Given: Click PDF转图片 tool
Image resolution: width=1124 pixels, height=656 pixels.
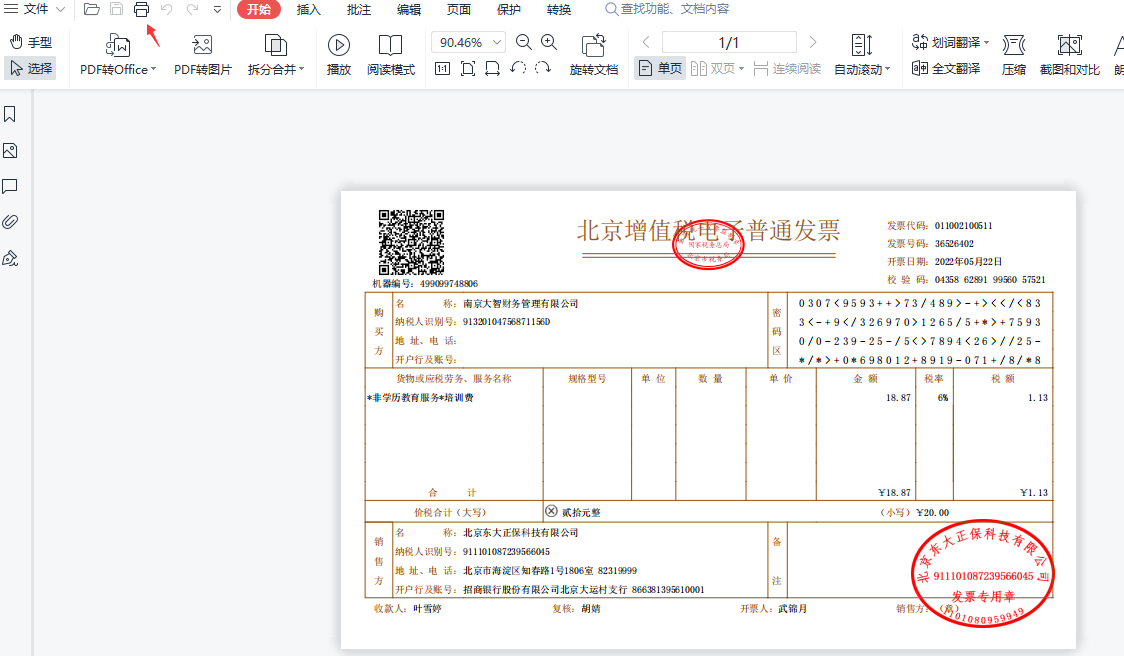Looking at the screenshot, I should pyautogui.click(x=203, y=54).
